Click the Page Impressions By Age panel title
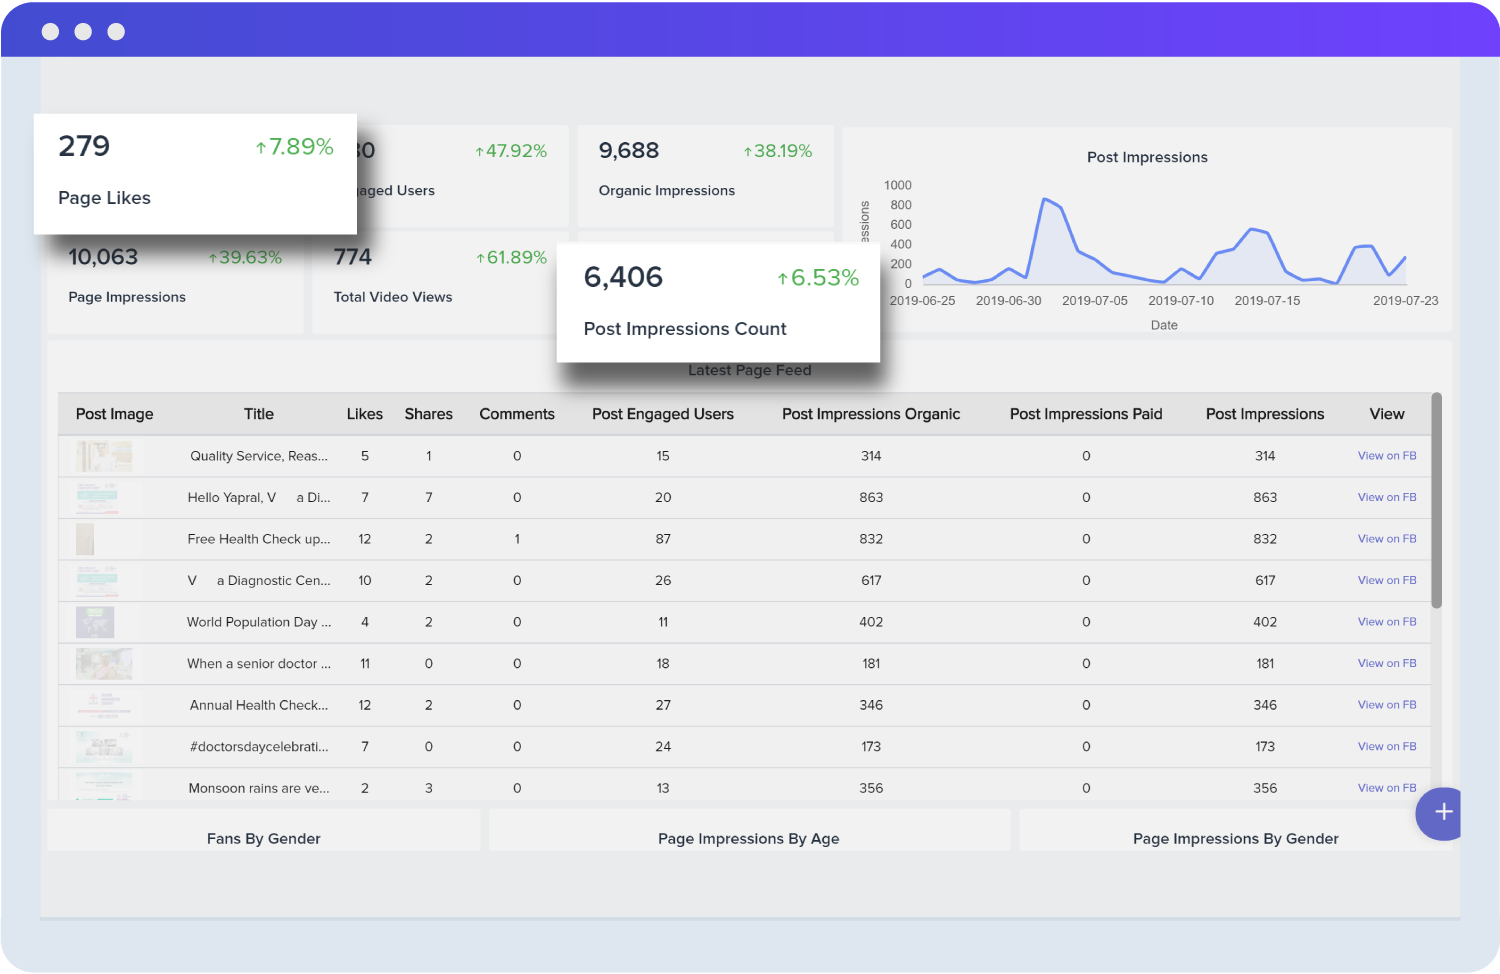The width and height of the screenshot is (1500, 974). (x=749, y=839)
